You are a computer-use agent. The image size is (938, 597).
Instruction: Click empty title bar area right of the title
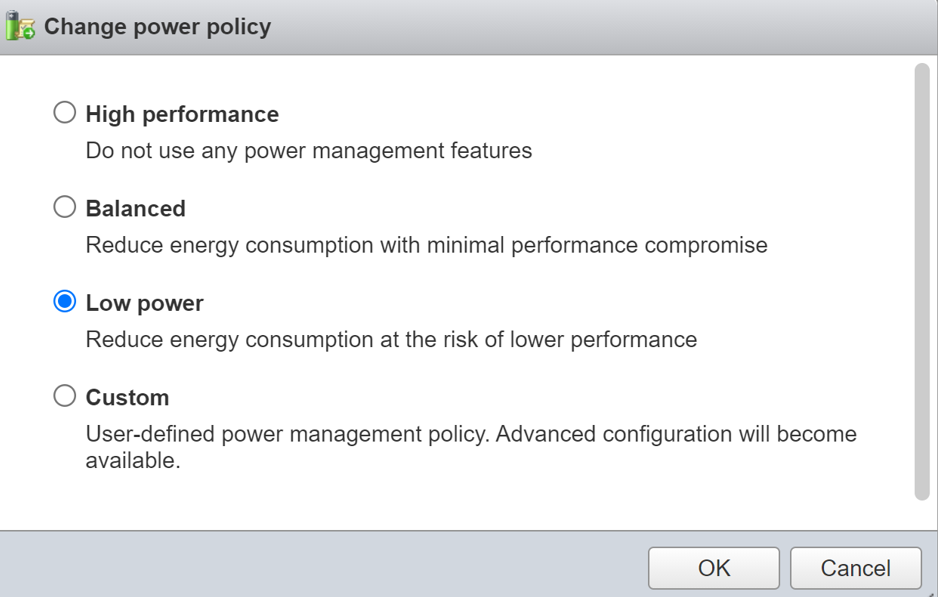pos(600,27)
